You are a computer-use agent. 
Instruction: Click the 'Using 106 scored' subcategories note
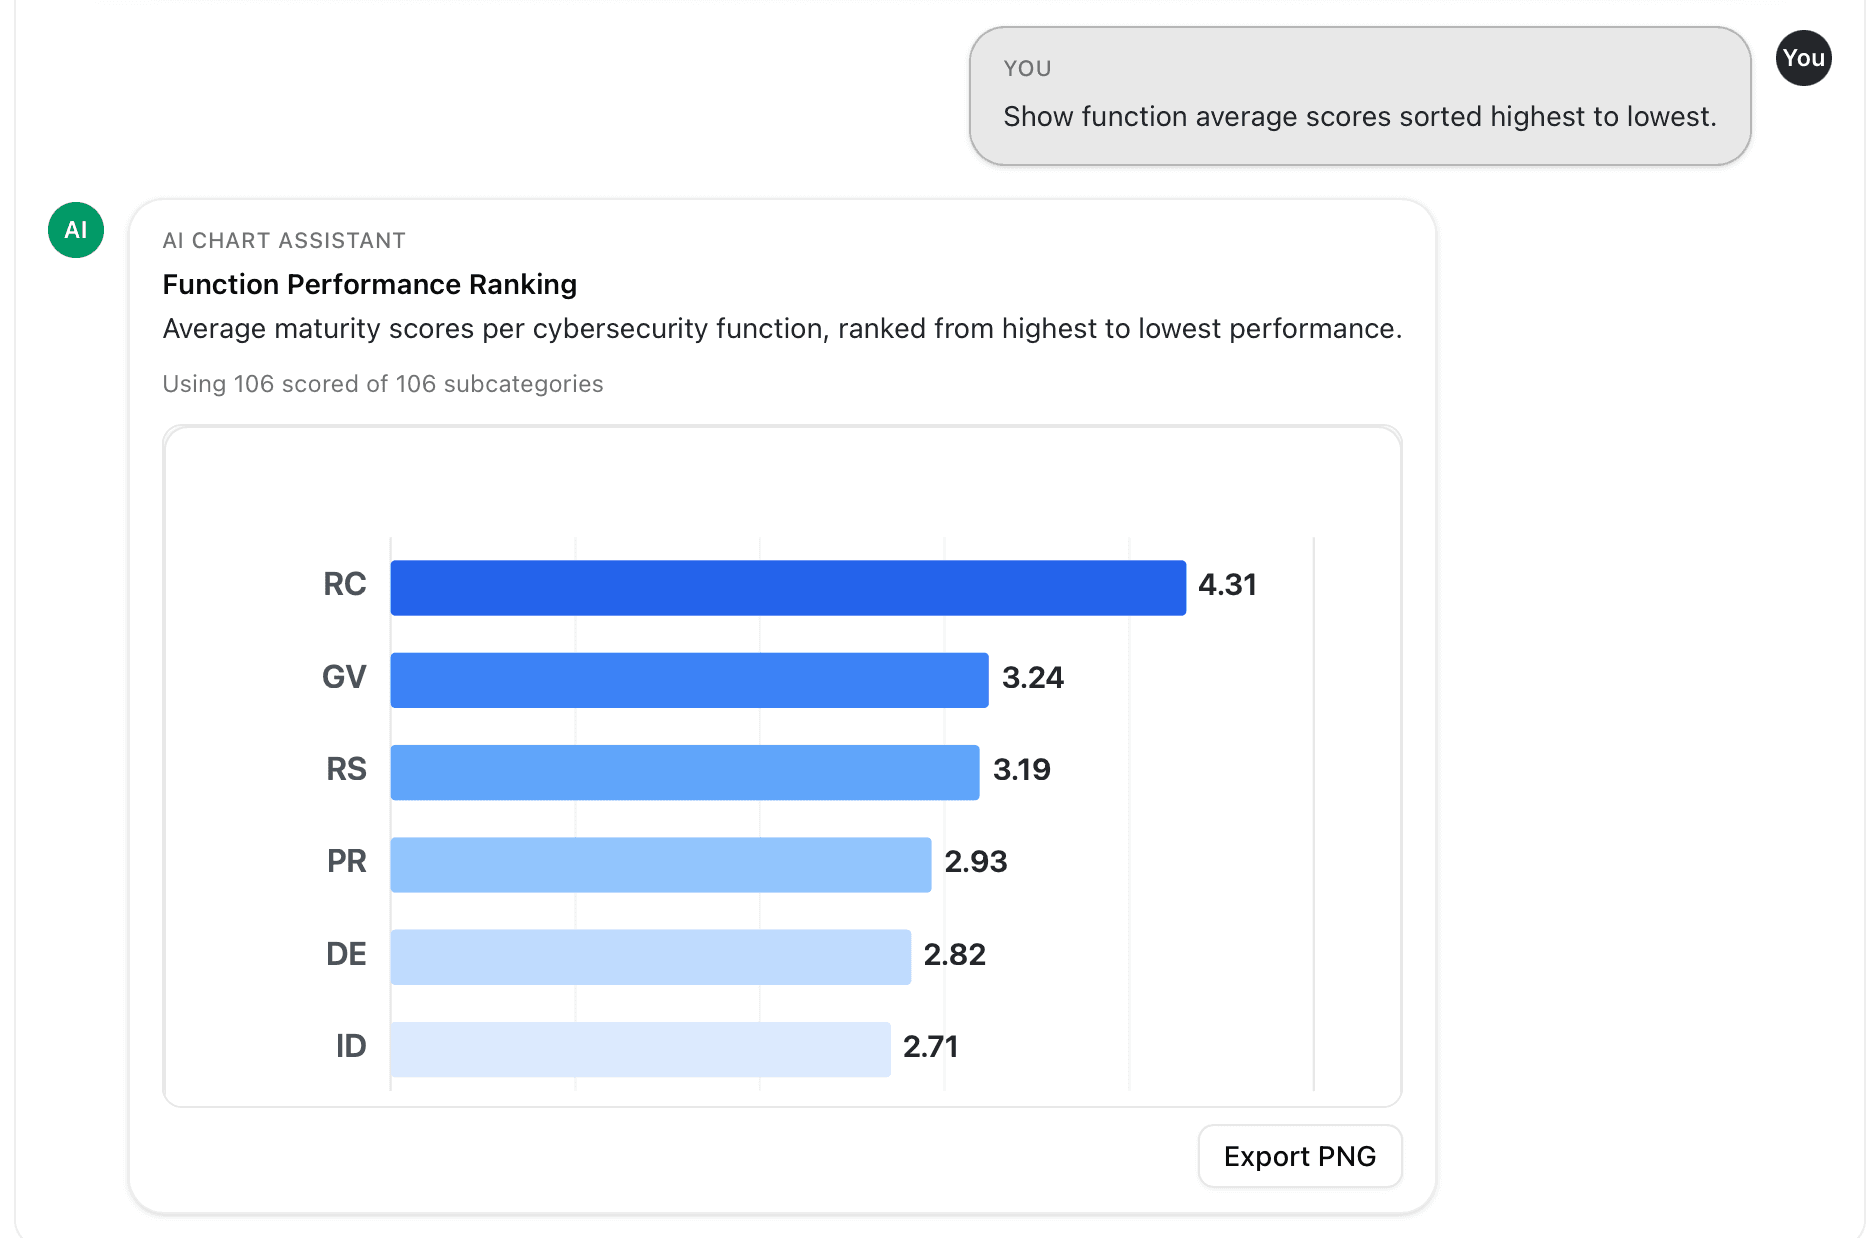click(382, 384)
